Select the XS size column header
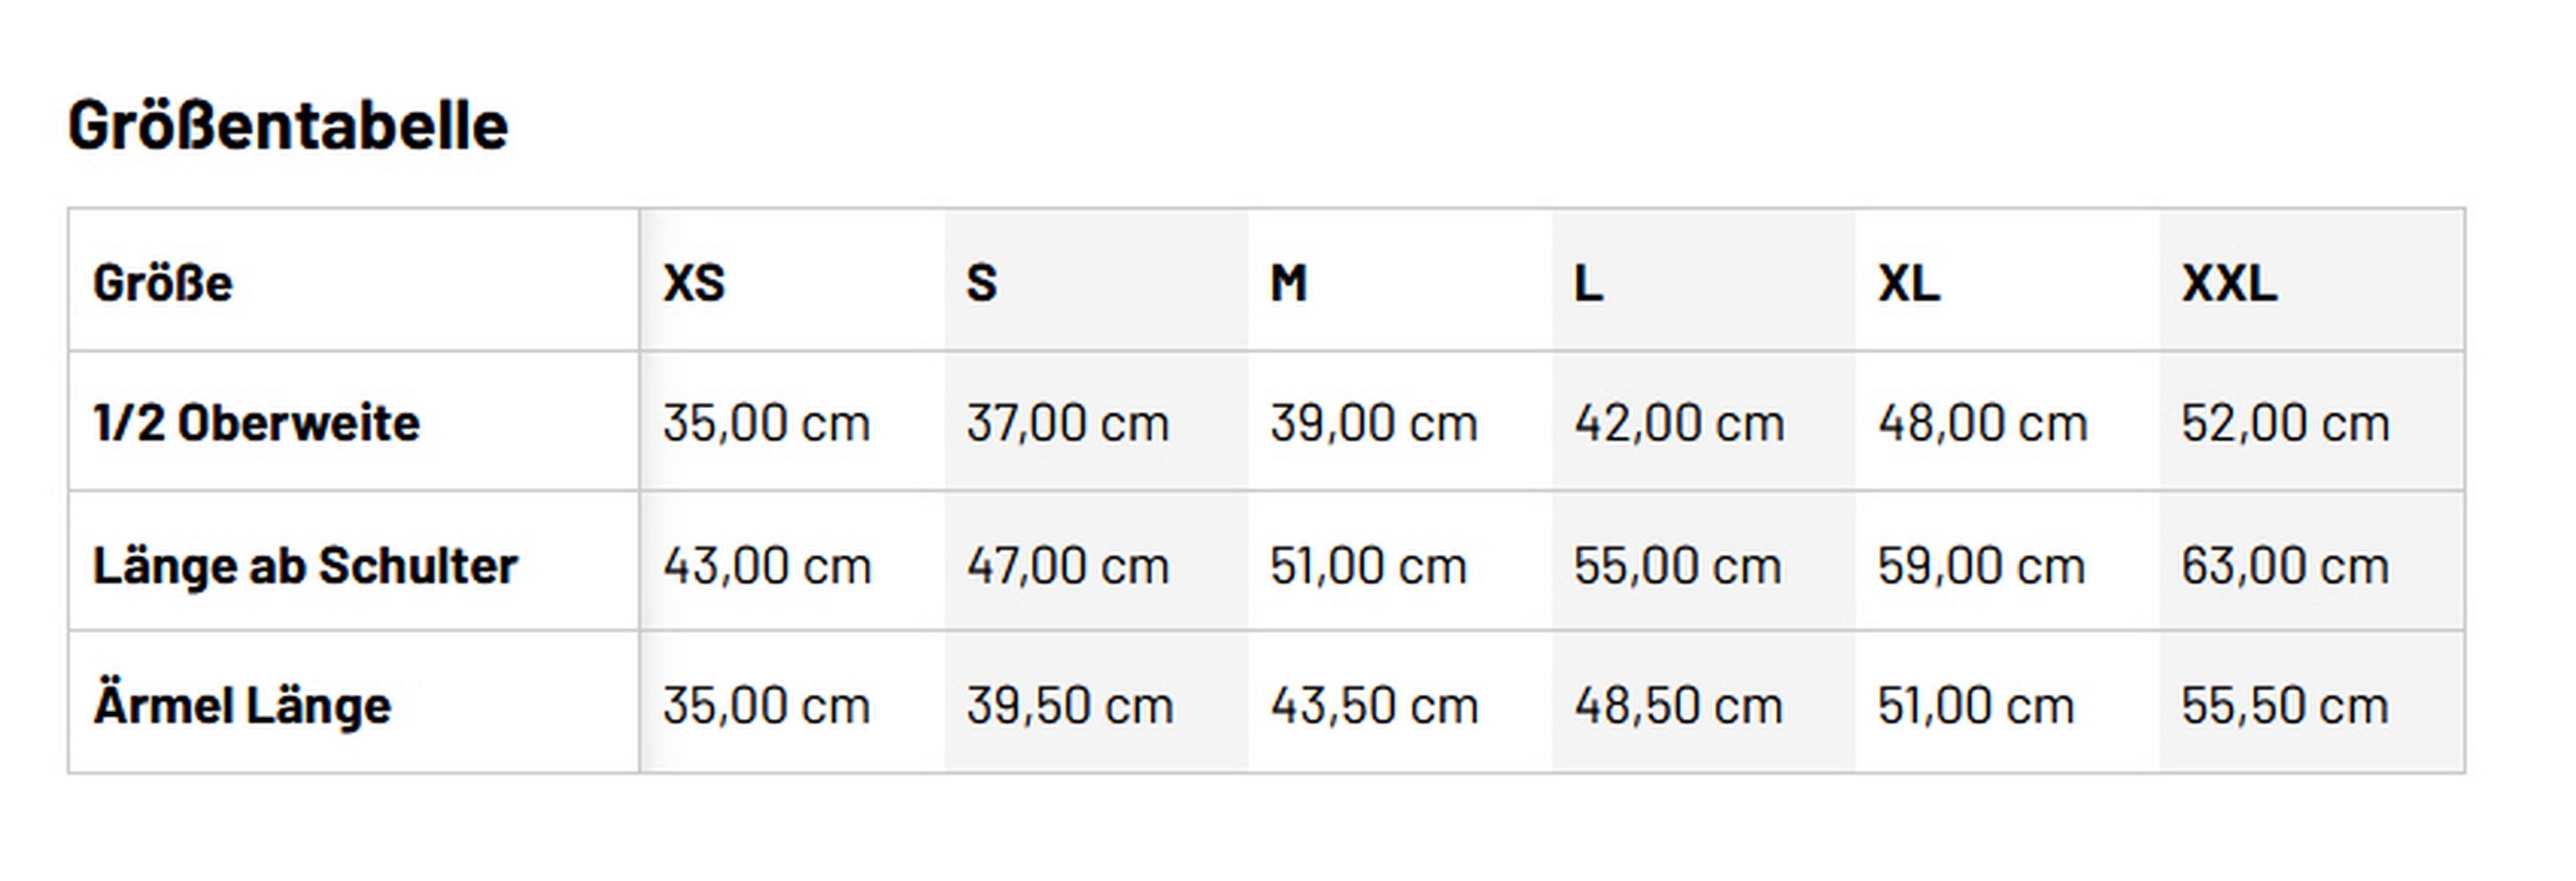Screen dimensions: 2576x881 [694, 283]
